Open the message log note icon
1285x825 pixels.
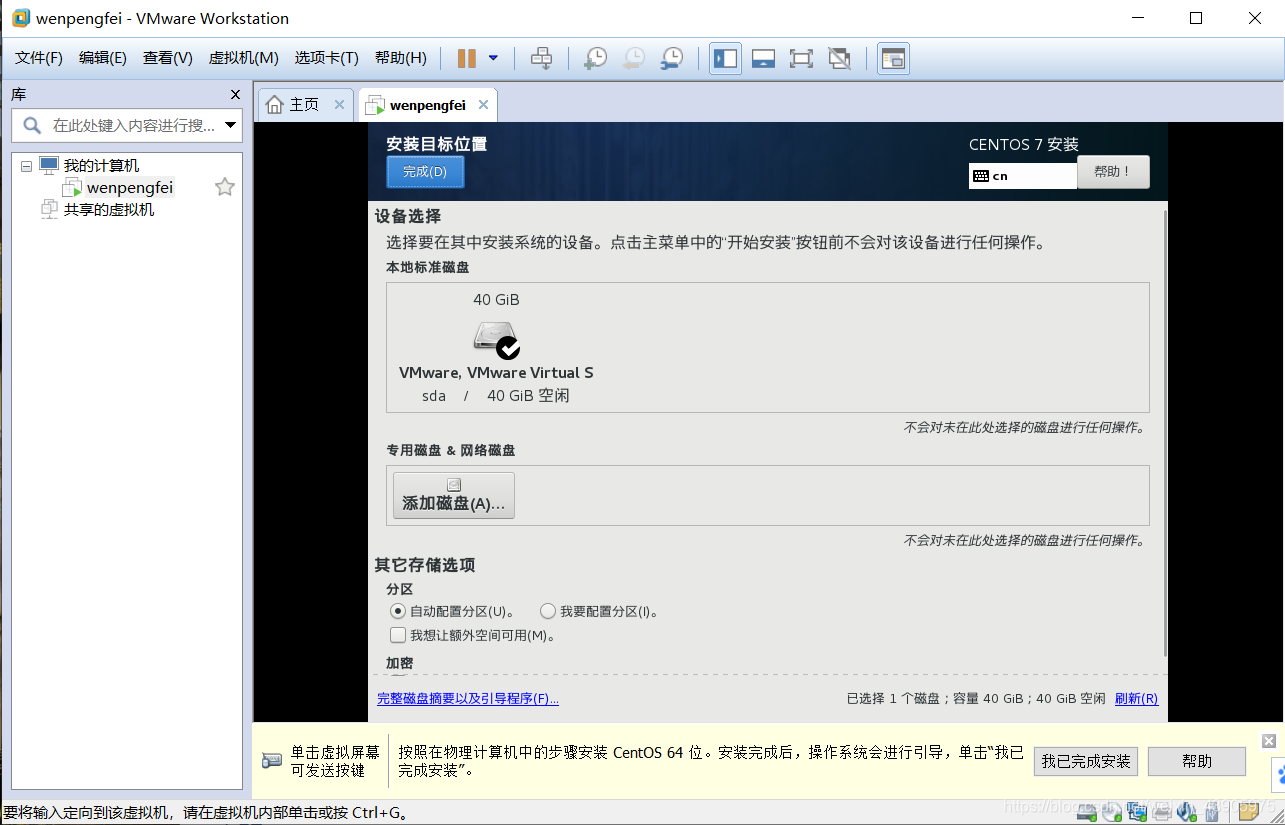tap(1248, 811)
